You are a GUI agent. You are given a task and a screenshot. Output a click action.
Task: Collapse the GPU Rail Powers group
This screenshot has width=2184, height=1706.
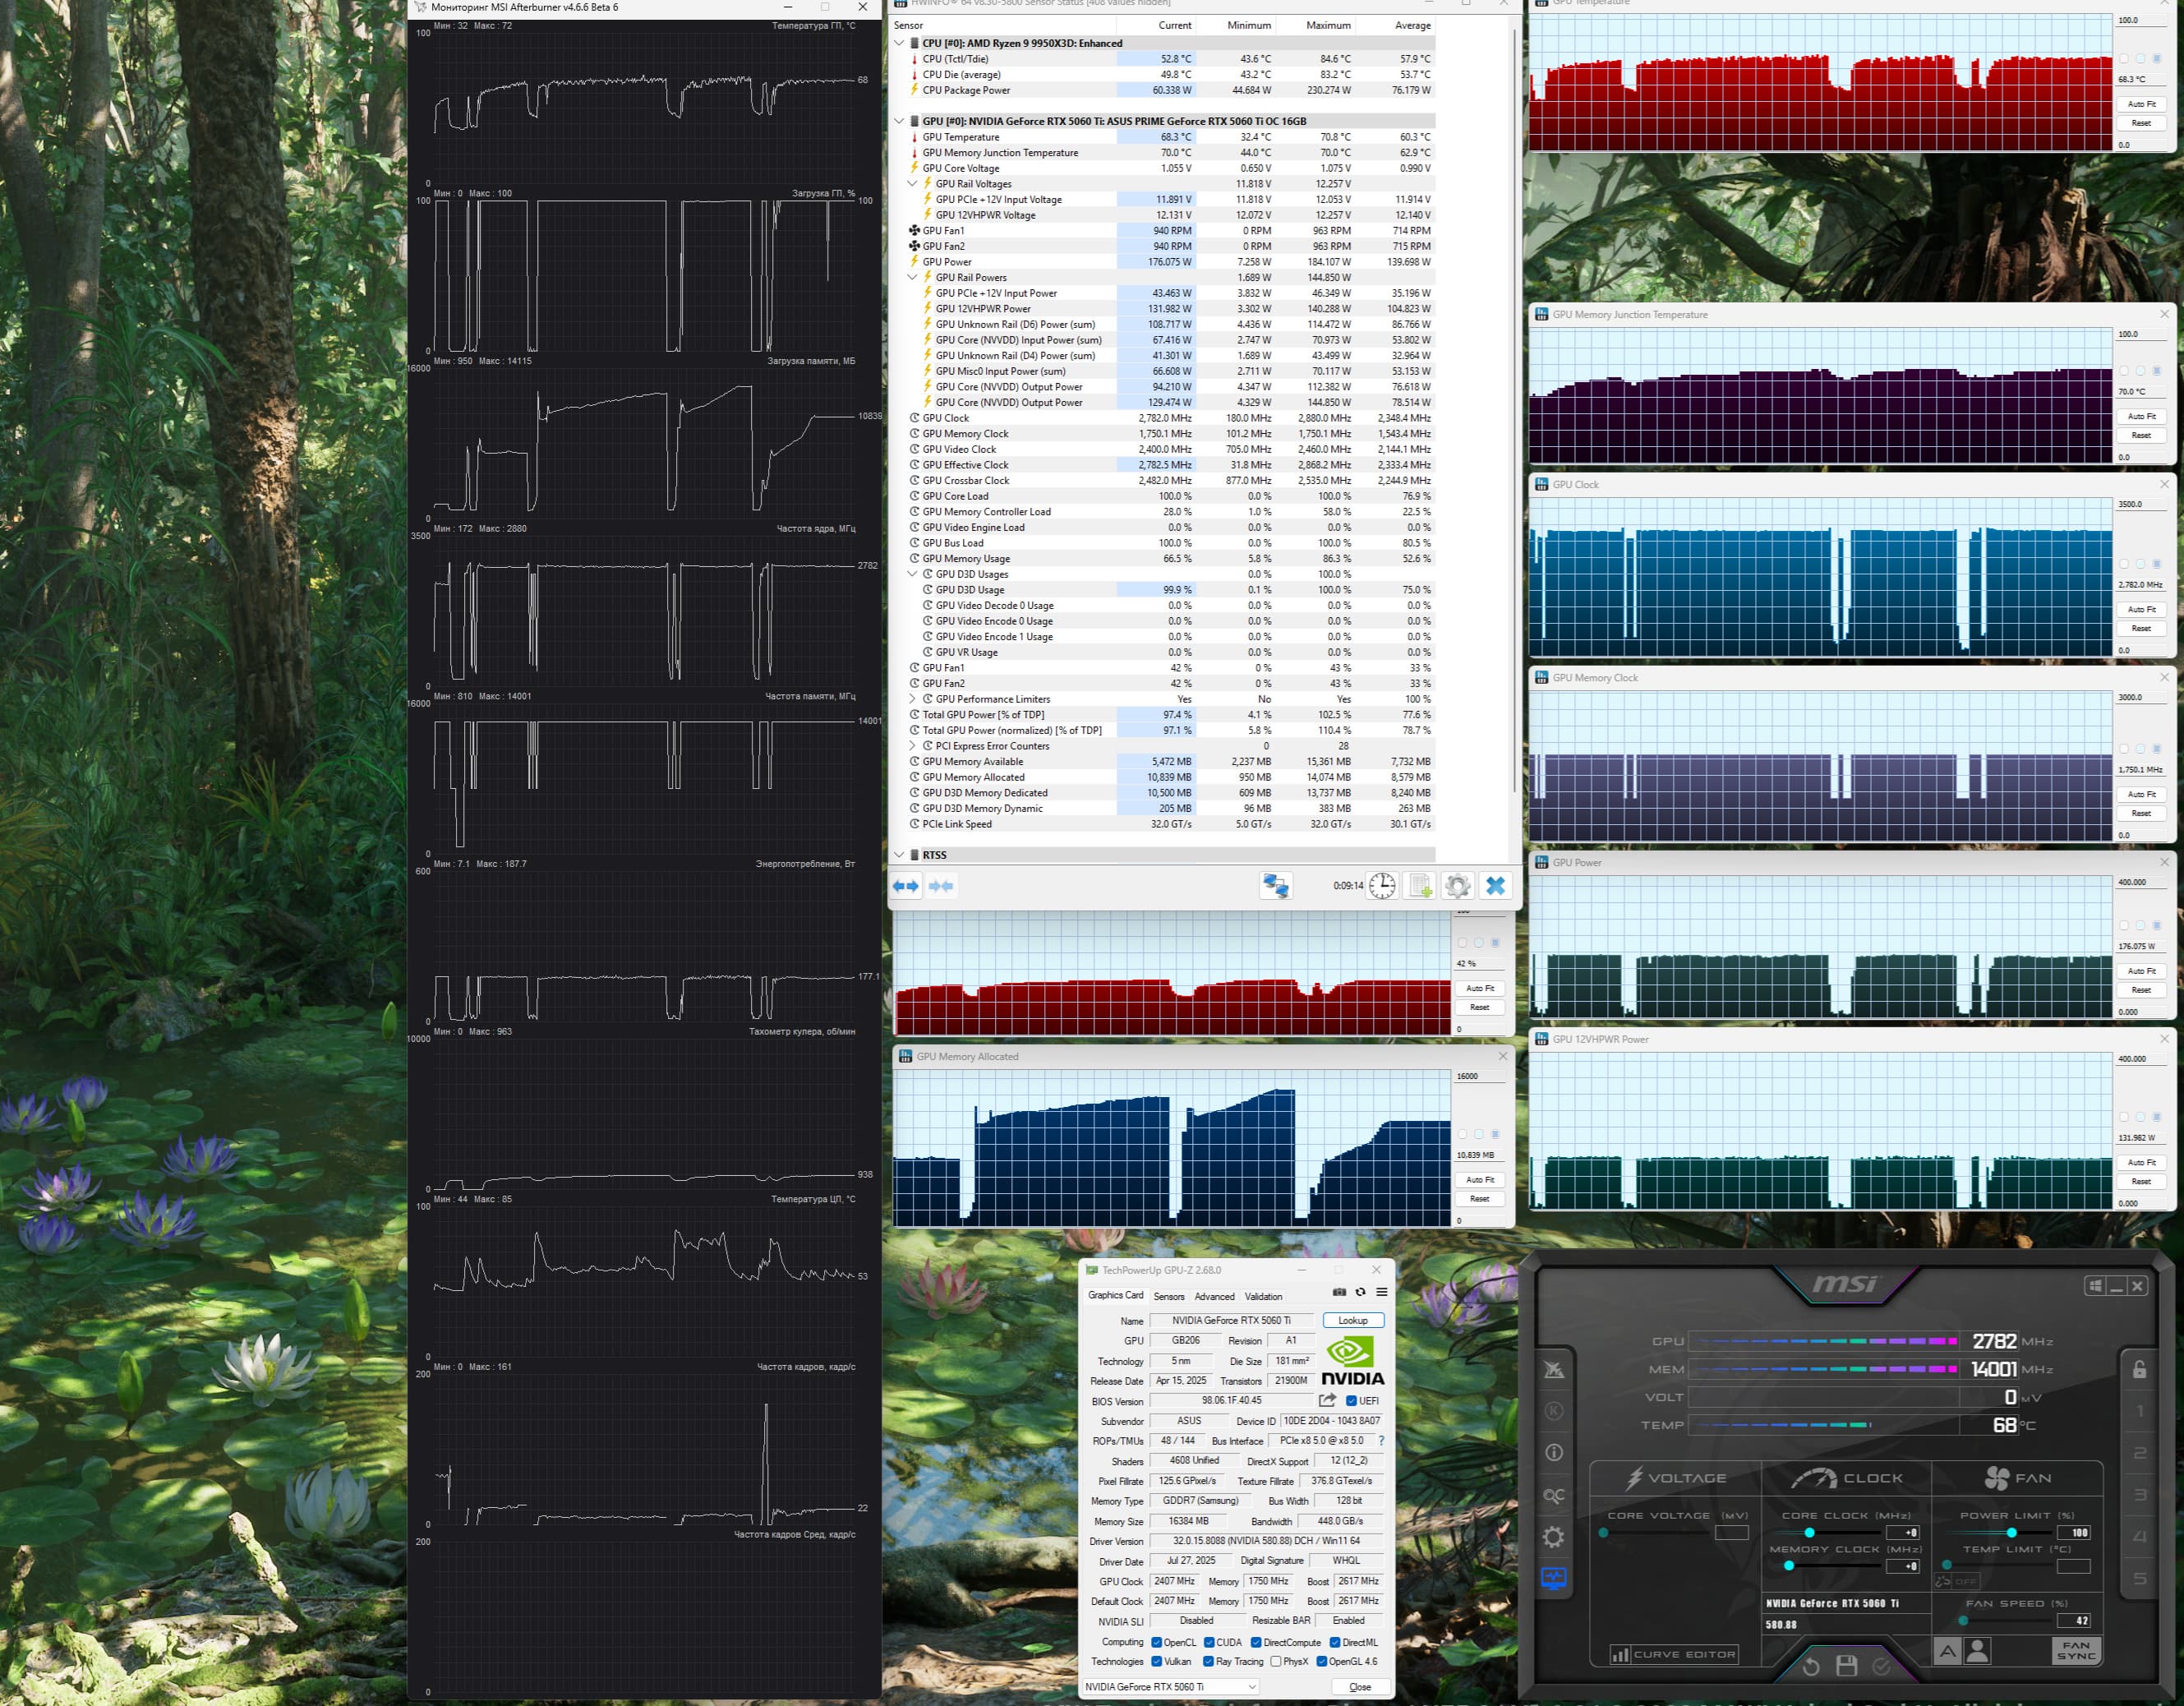(x=912, y=277)
